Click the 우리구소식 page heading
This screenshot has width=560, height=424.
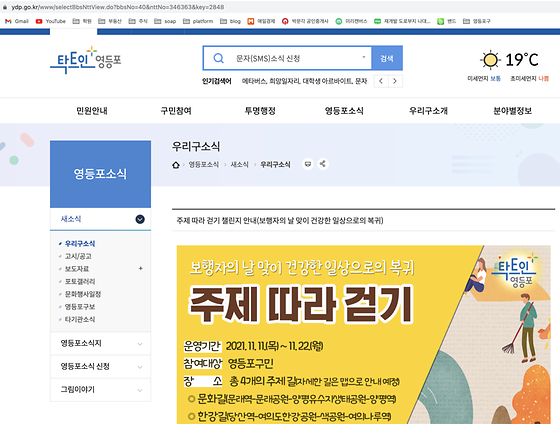pyautogui.click(x=196, y=146)
